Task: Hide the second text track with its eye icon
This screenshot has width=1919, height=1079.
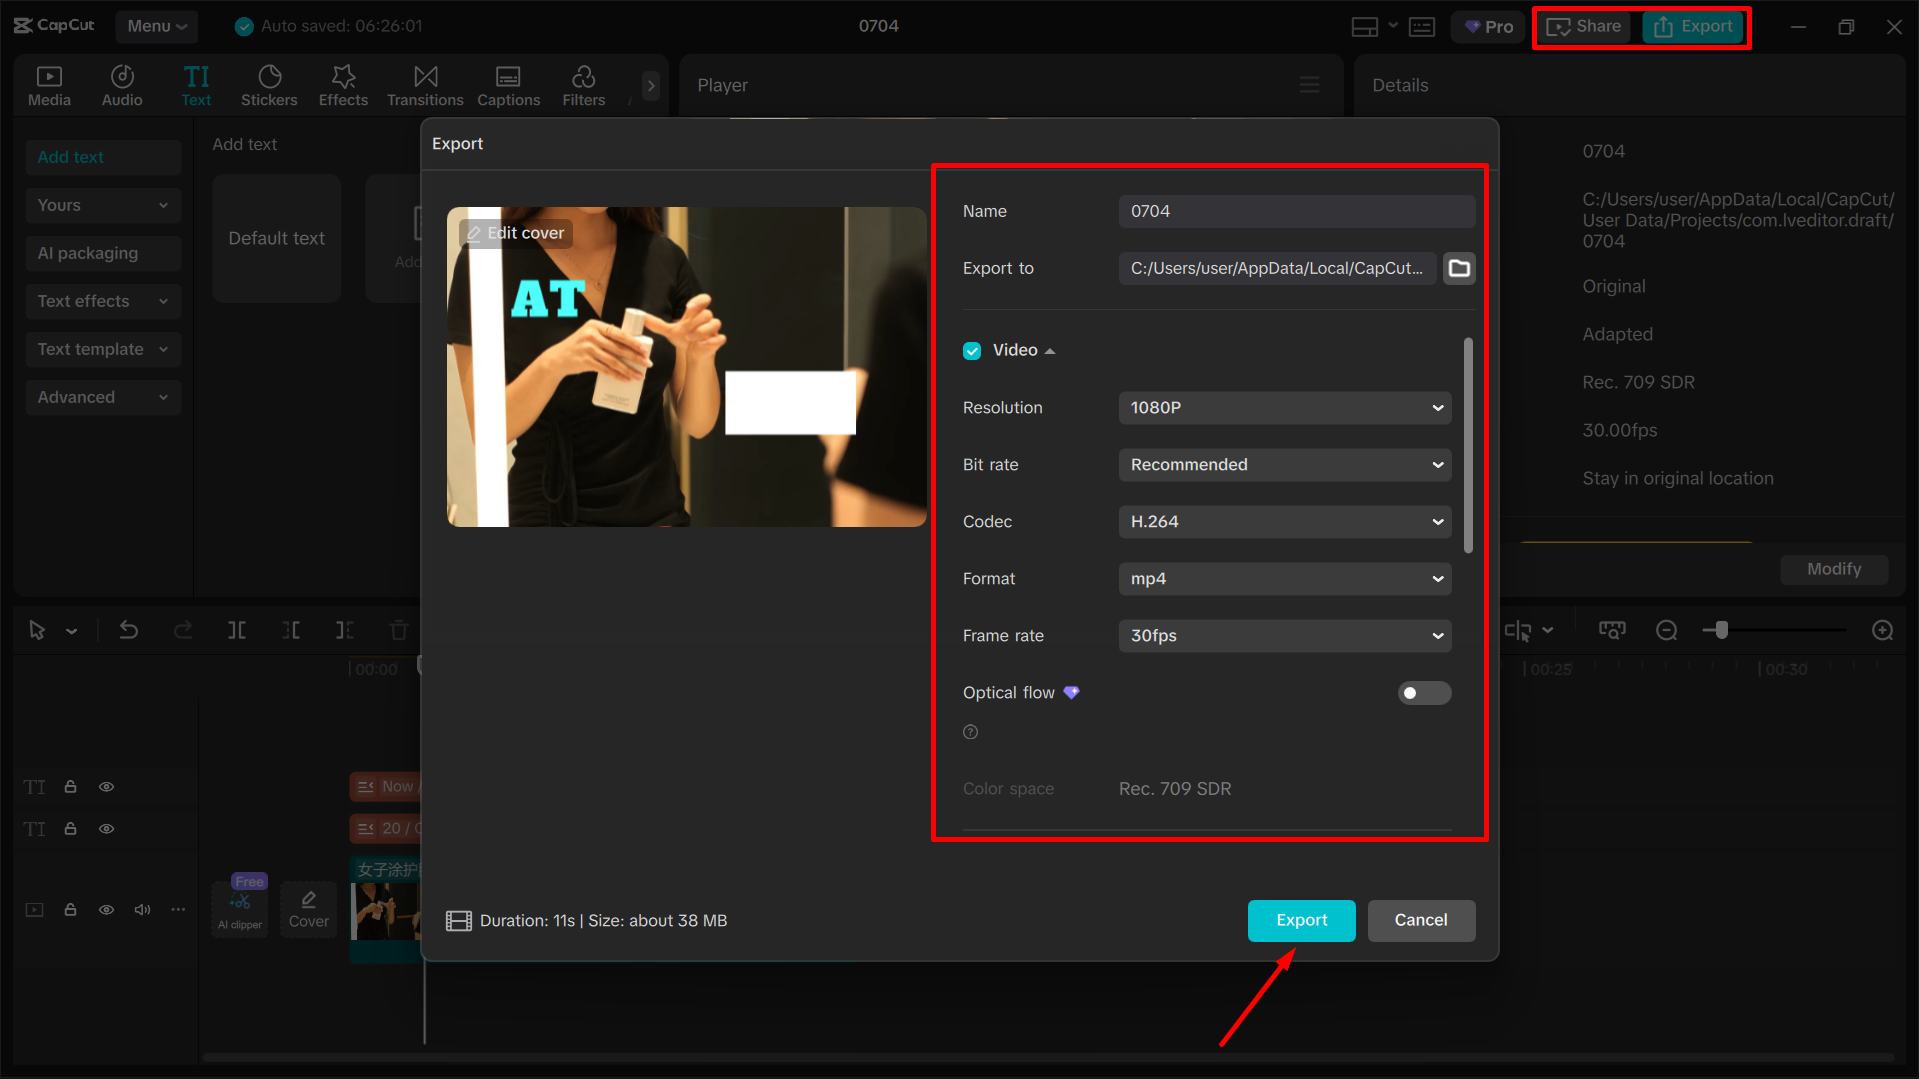Action: tap(106, 829)
